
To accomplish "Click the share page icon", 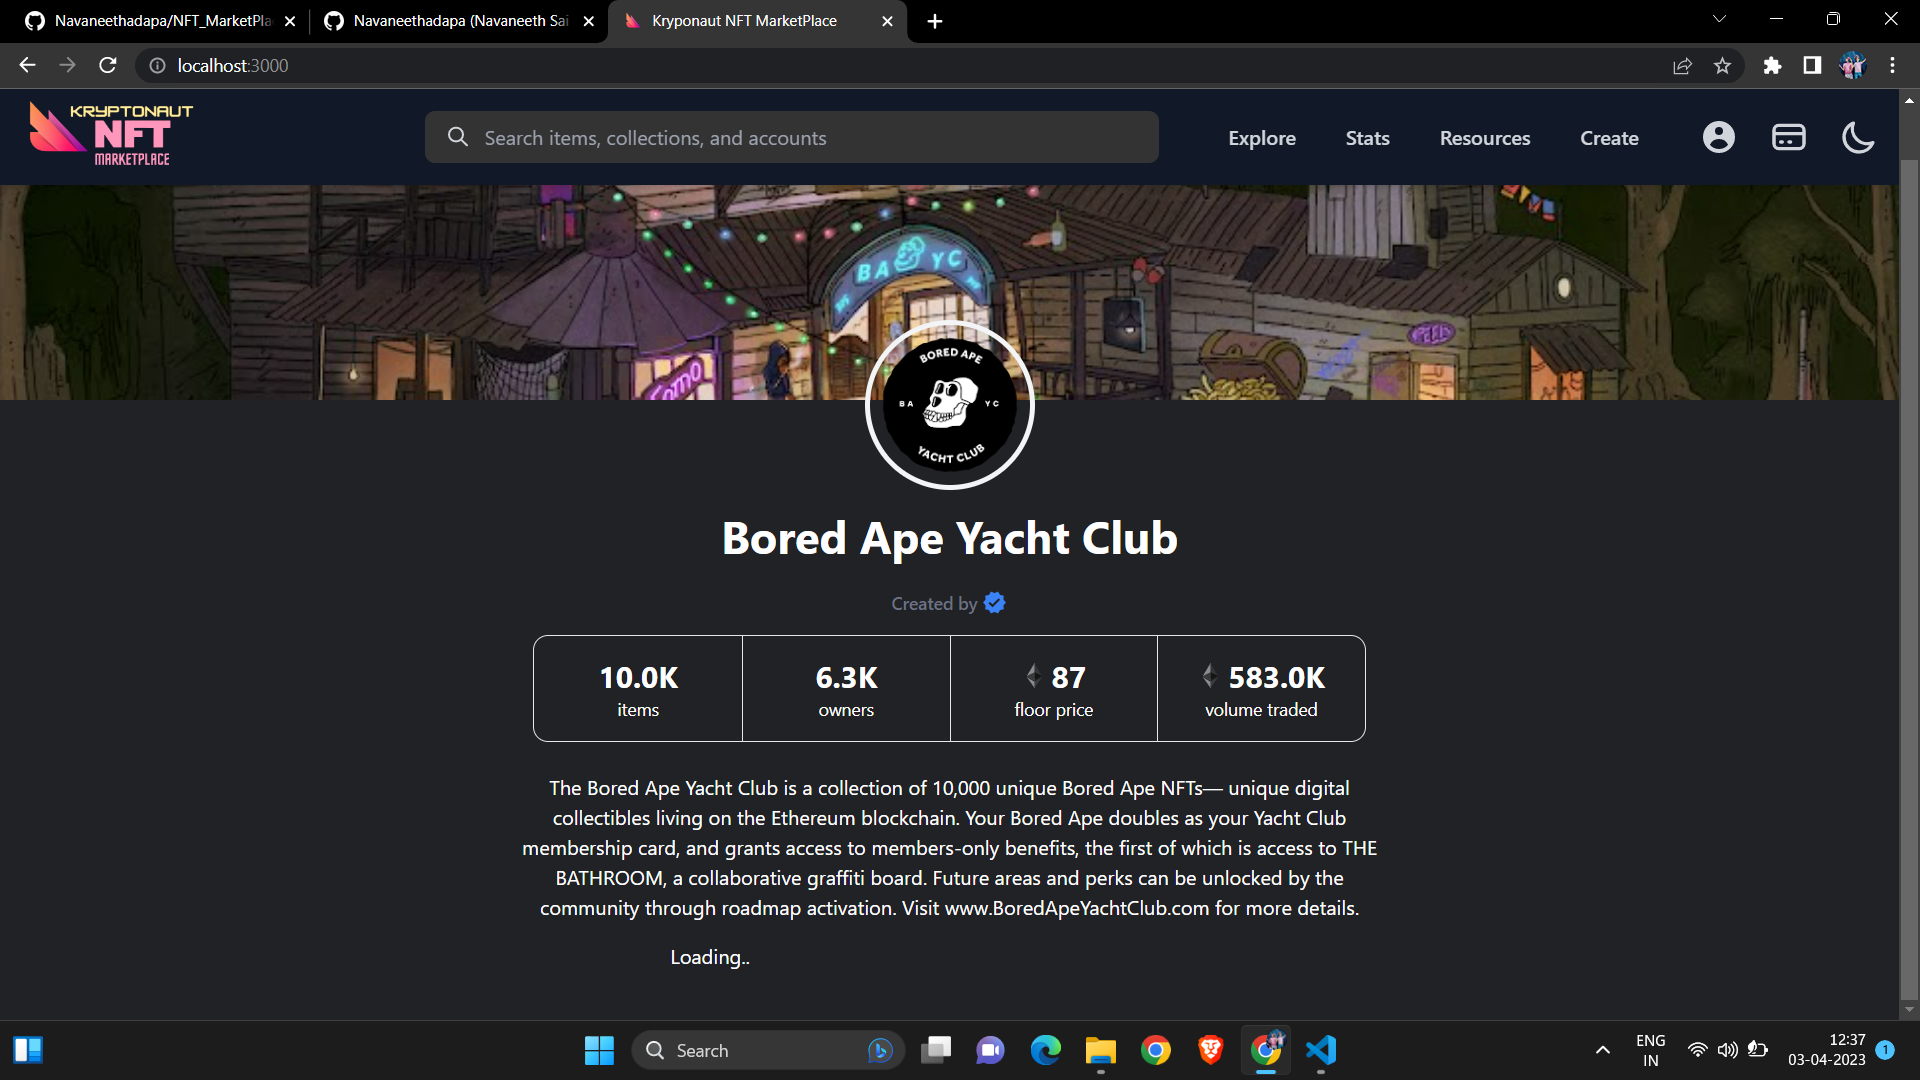I will click(x=1682, y=66).
